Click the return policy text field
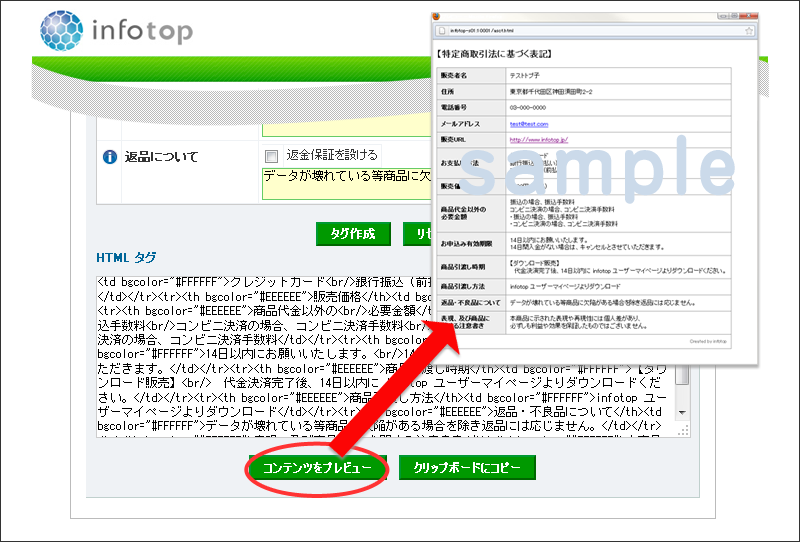The image size is (800, 542). pyautogui.click(x=347, y=184)
